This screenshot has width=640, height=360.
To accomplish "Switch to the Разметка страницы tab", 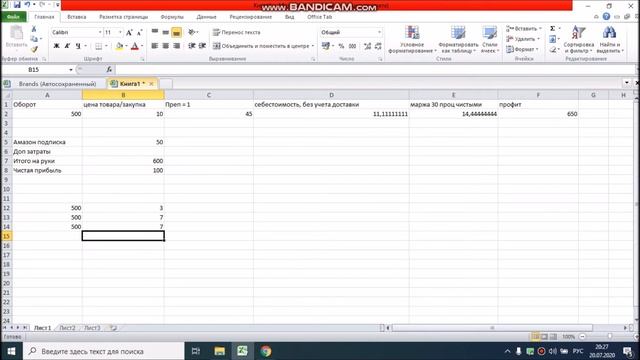I will point(123,17).
